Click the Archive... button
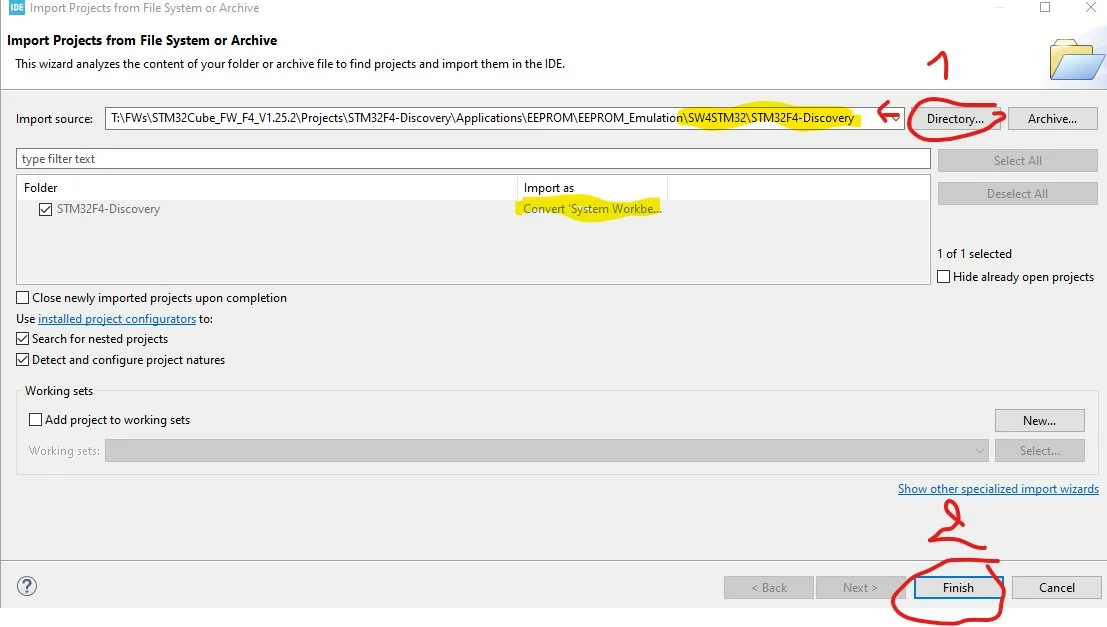The width and height of the screenshot is (1107, 627). (1053, 119)
